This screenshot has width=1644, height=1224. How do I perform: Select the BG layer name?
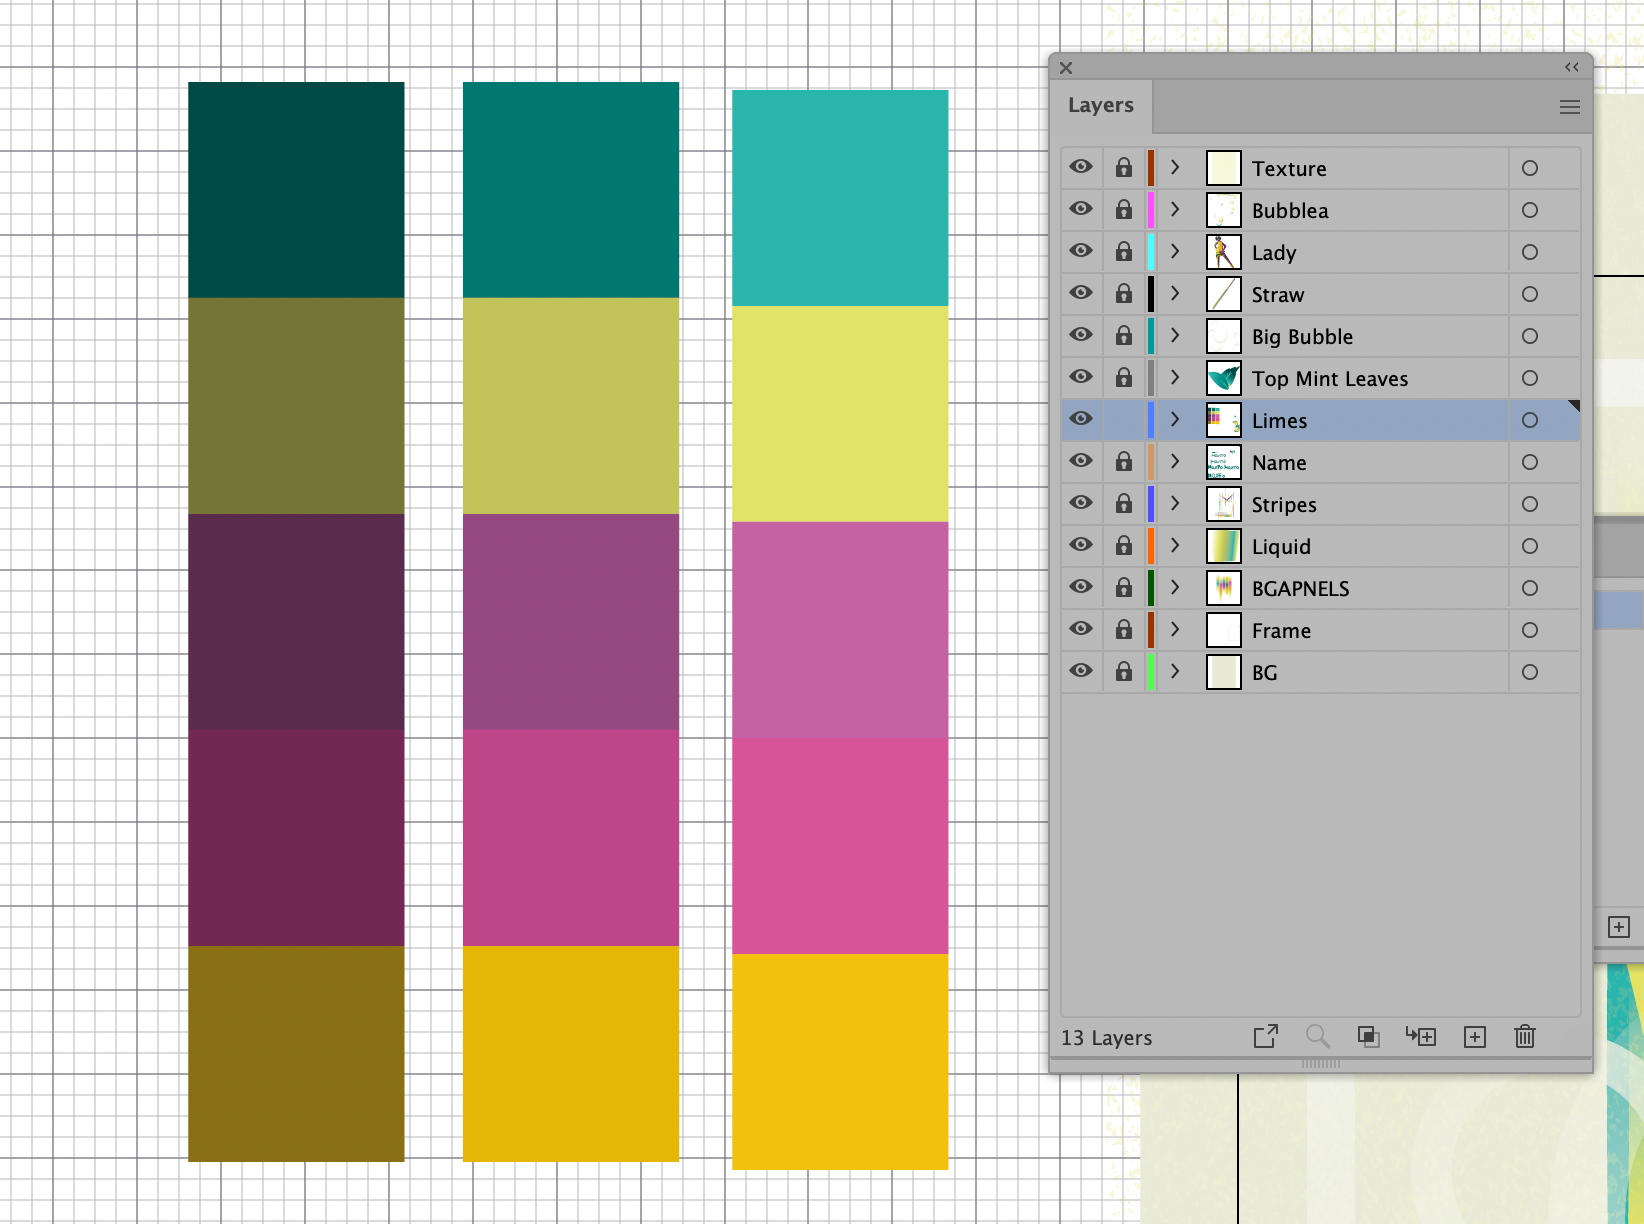(1265, 673)
